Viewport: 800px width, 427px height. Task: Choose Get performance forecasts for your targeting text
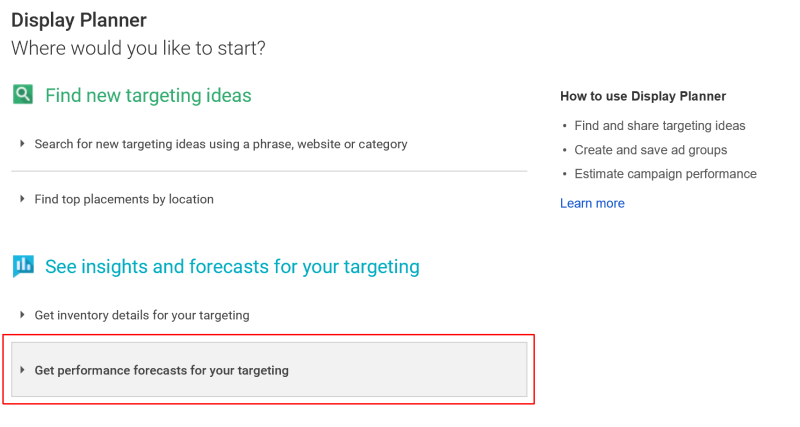[x=161, y=370]
